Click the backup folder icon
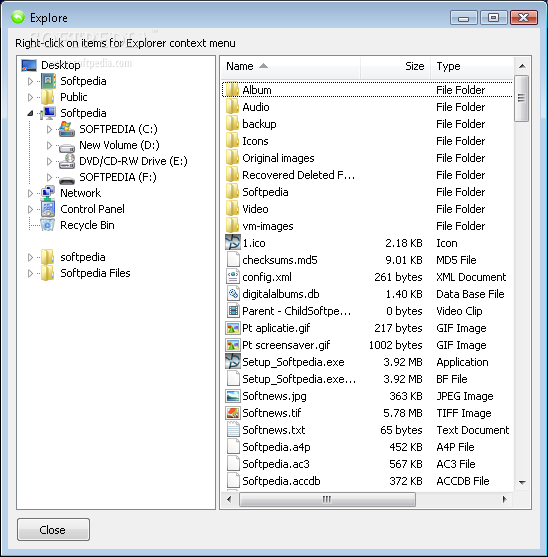This screenshot has width=548, height=557. tap(232, 124)
